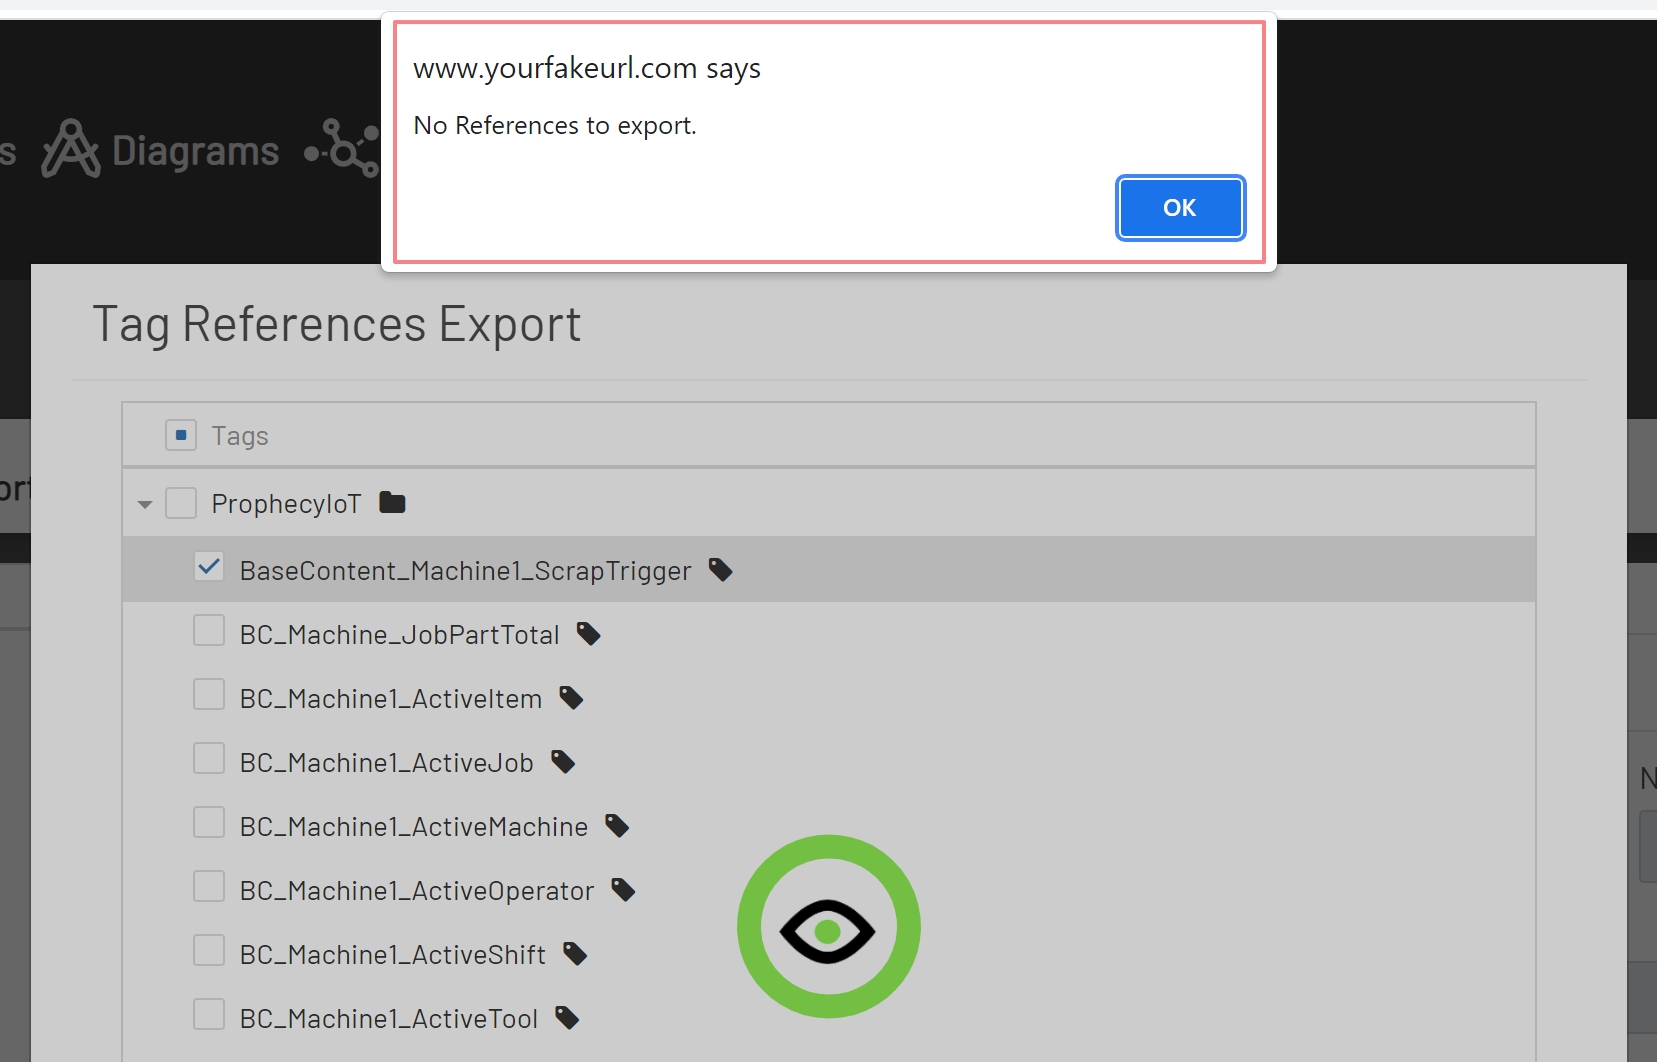Click the BC_Machine1_ActiveItem tag label
Image resolution: width=1657 pixels, height=1062 pixels.
[x=390, y=699]
